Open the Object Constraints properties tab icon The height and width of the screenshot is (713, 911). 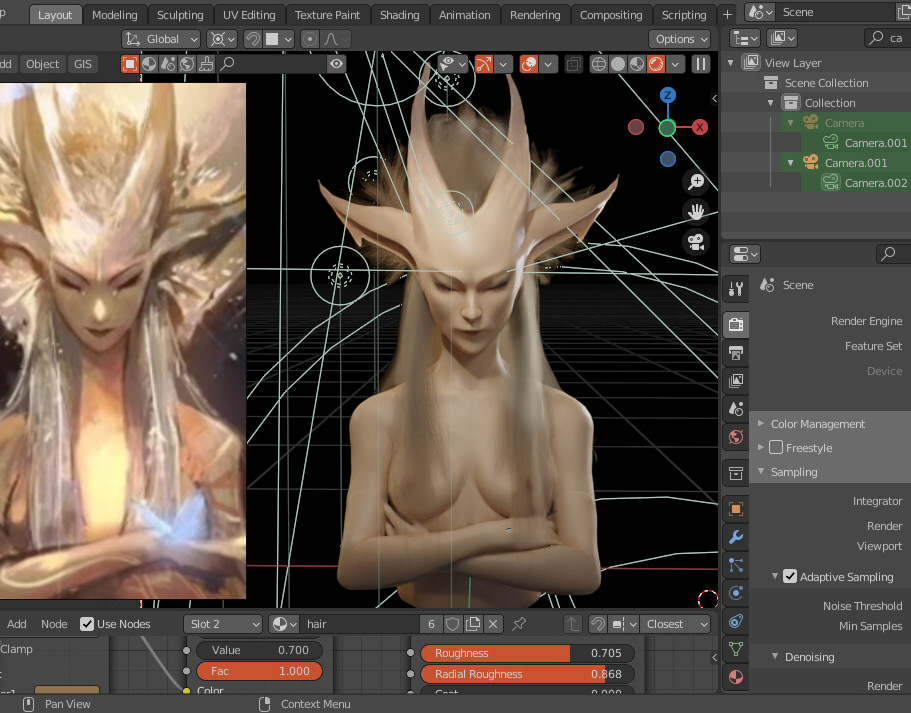point(736,621)
